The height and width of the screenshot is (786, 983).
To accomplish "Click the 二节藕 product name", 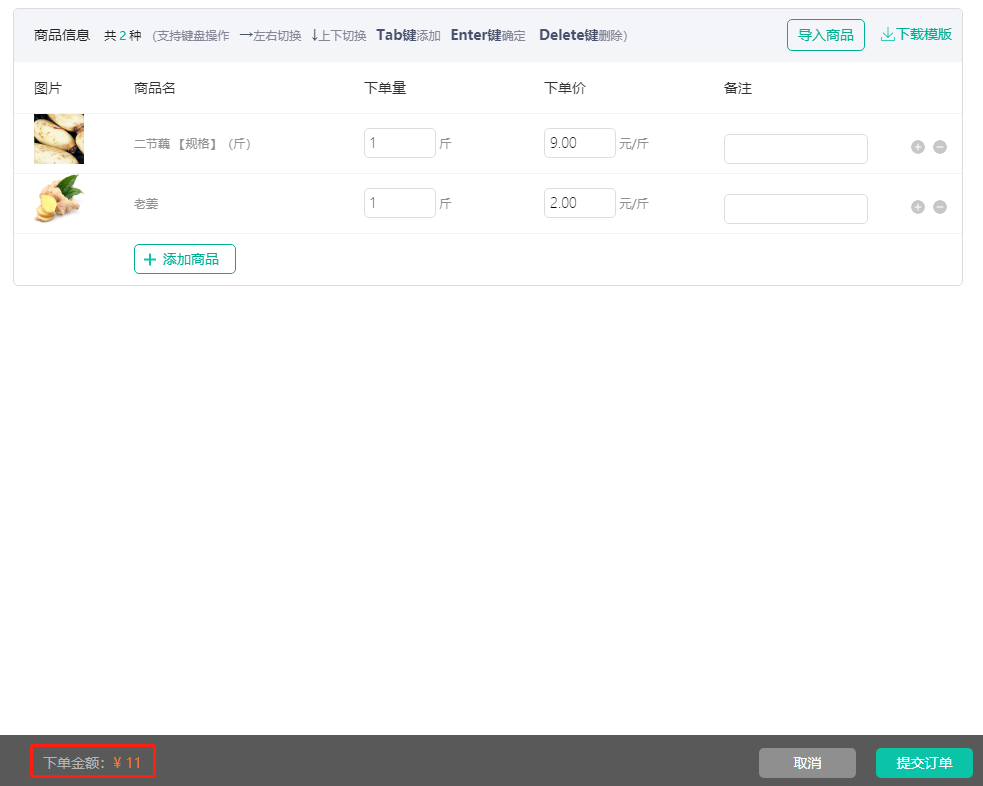I will click(192, 144).
